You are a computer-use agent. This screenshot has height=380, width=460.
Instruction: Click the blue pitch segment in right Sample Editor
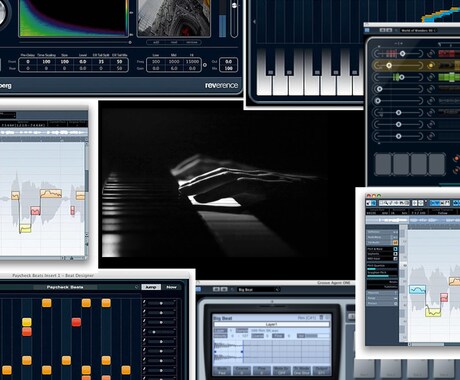pos(417,289)
